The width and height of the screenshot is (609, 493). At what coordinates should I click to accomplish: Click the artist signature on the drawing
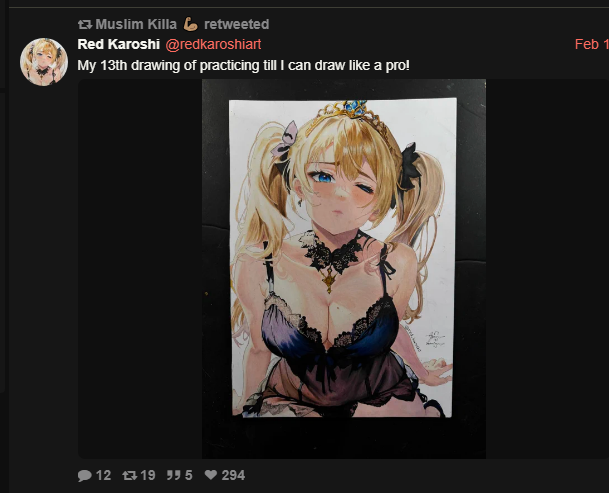point(433,339)
